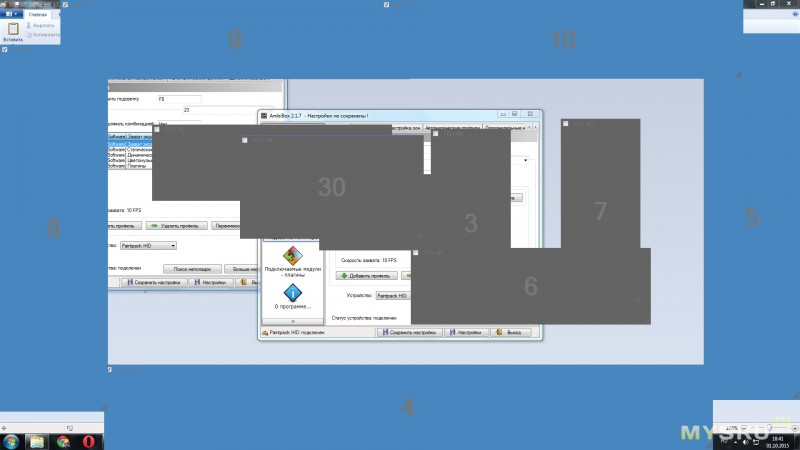
Task: Select the Динамический фон list row
Action: (x=130, y=155)
